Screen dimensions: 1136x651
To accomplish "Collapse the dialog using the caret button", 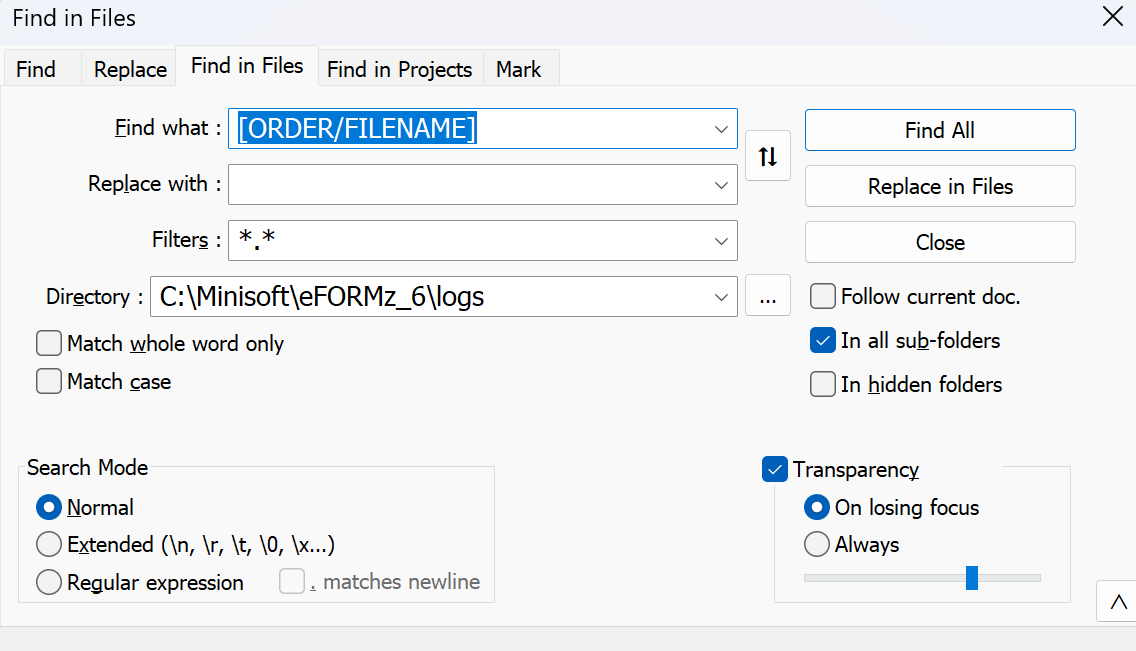I will coord(1118,602).
